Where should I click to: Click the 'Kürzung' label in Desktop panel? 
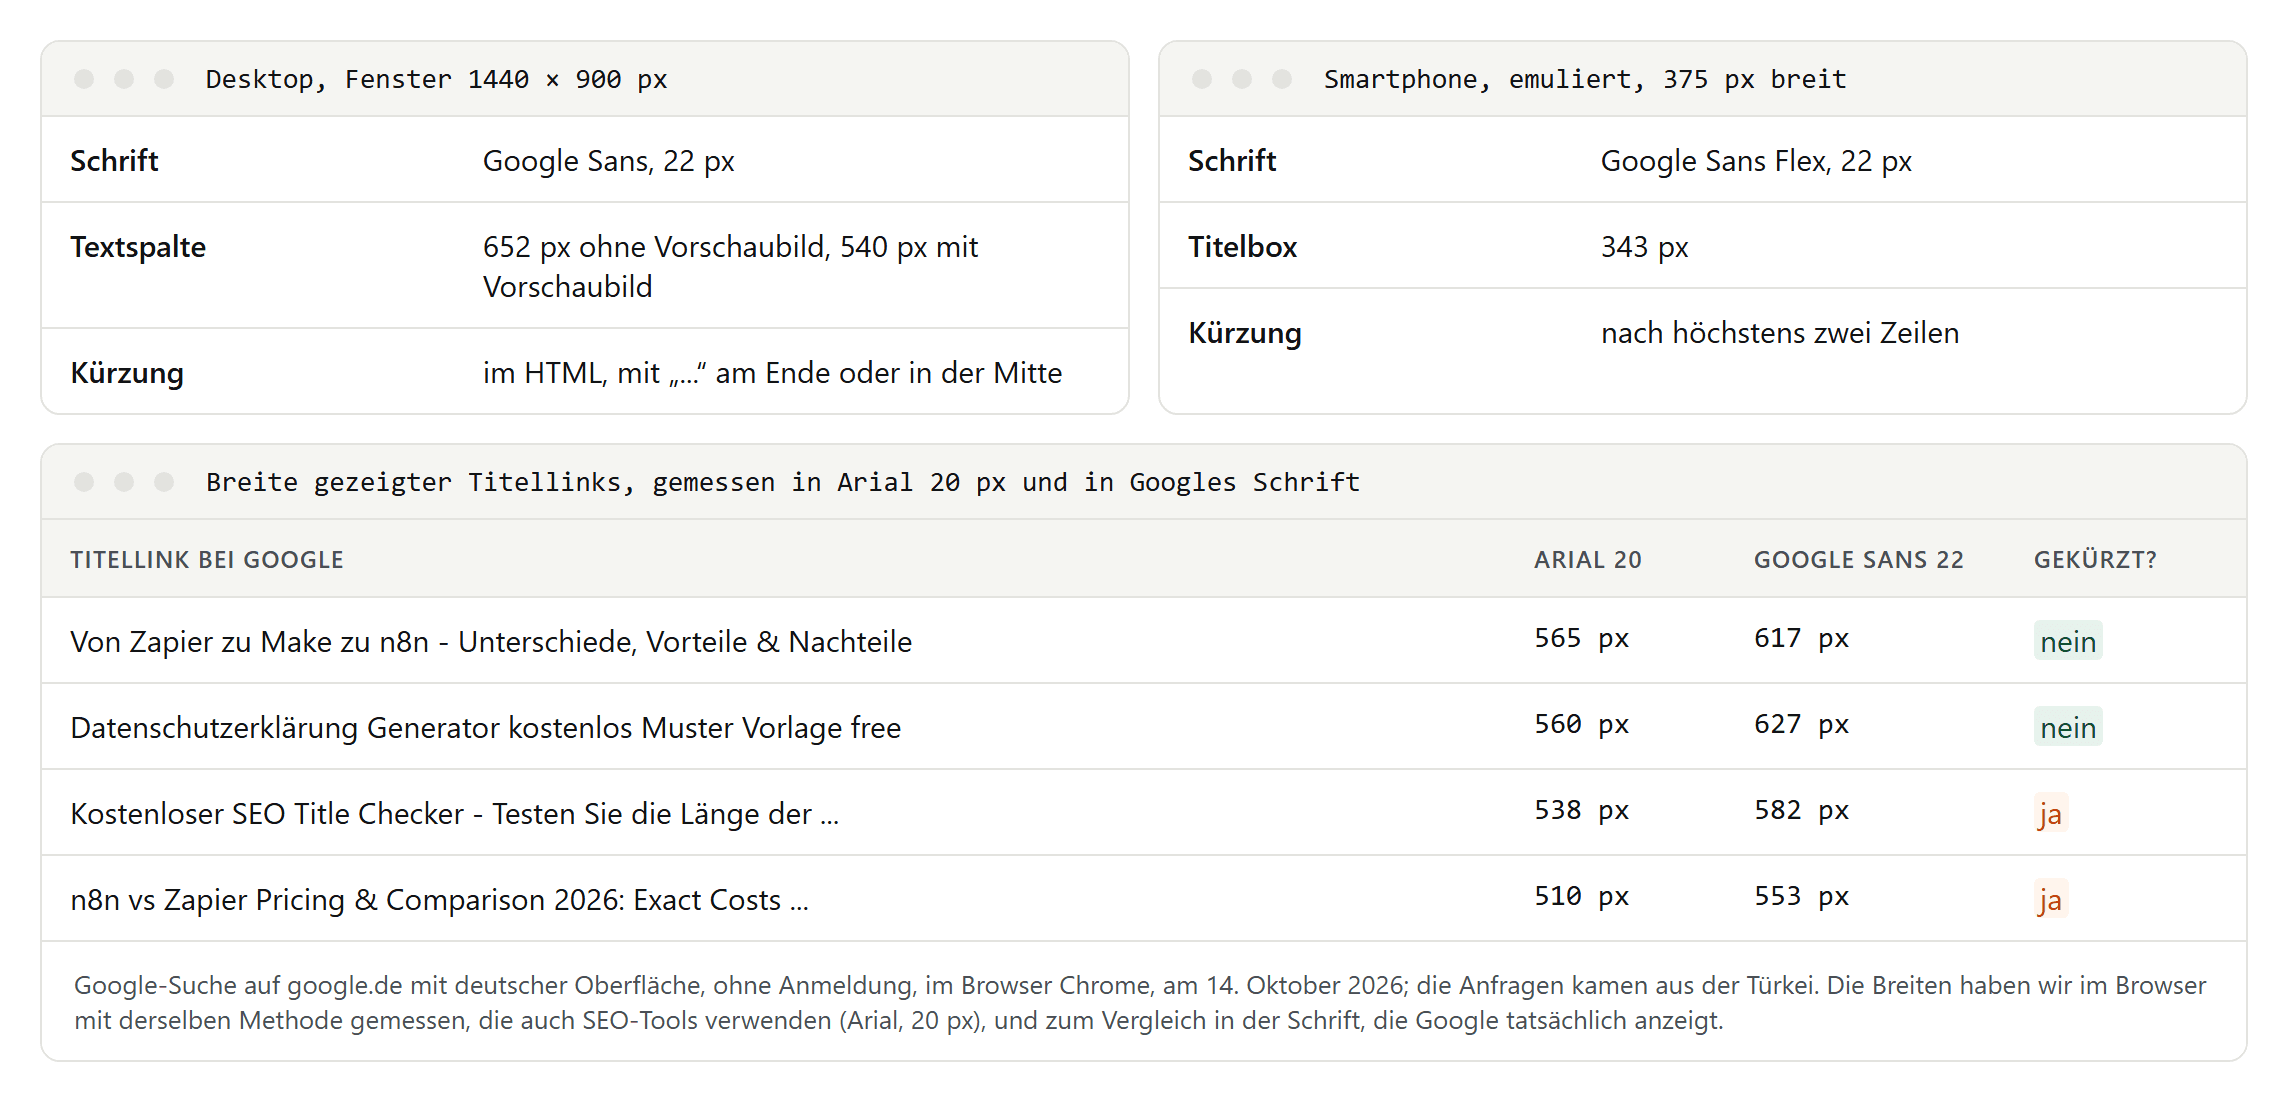click(127, 373)
